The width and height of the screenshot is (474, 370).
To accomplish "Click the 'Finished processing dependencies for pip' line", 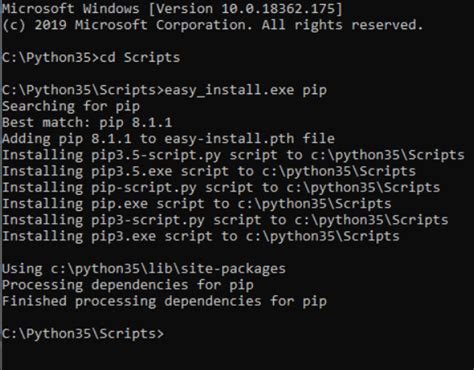I will [x=164, y=301].
